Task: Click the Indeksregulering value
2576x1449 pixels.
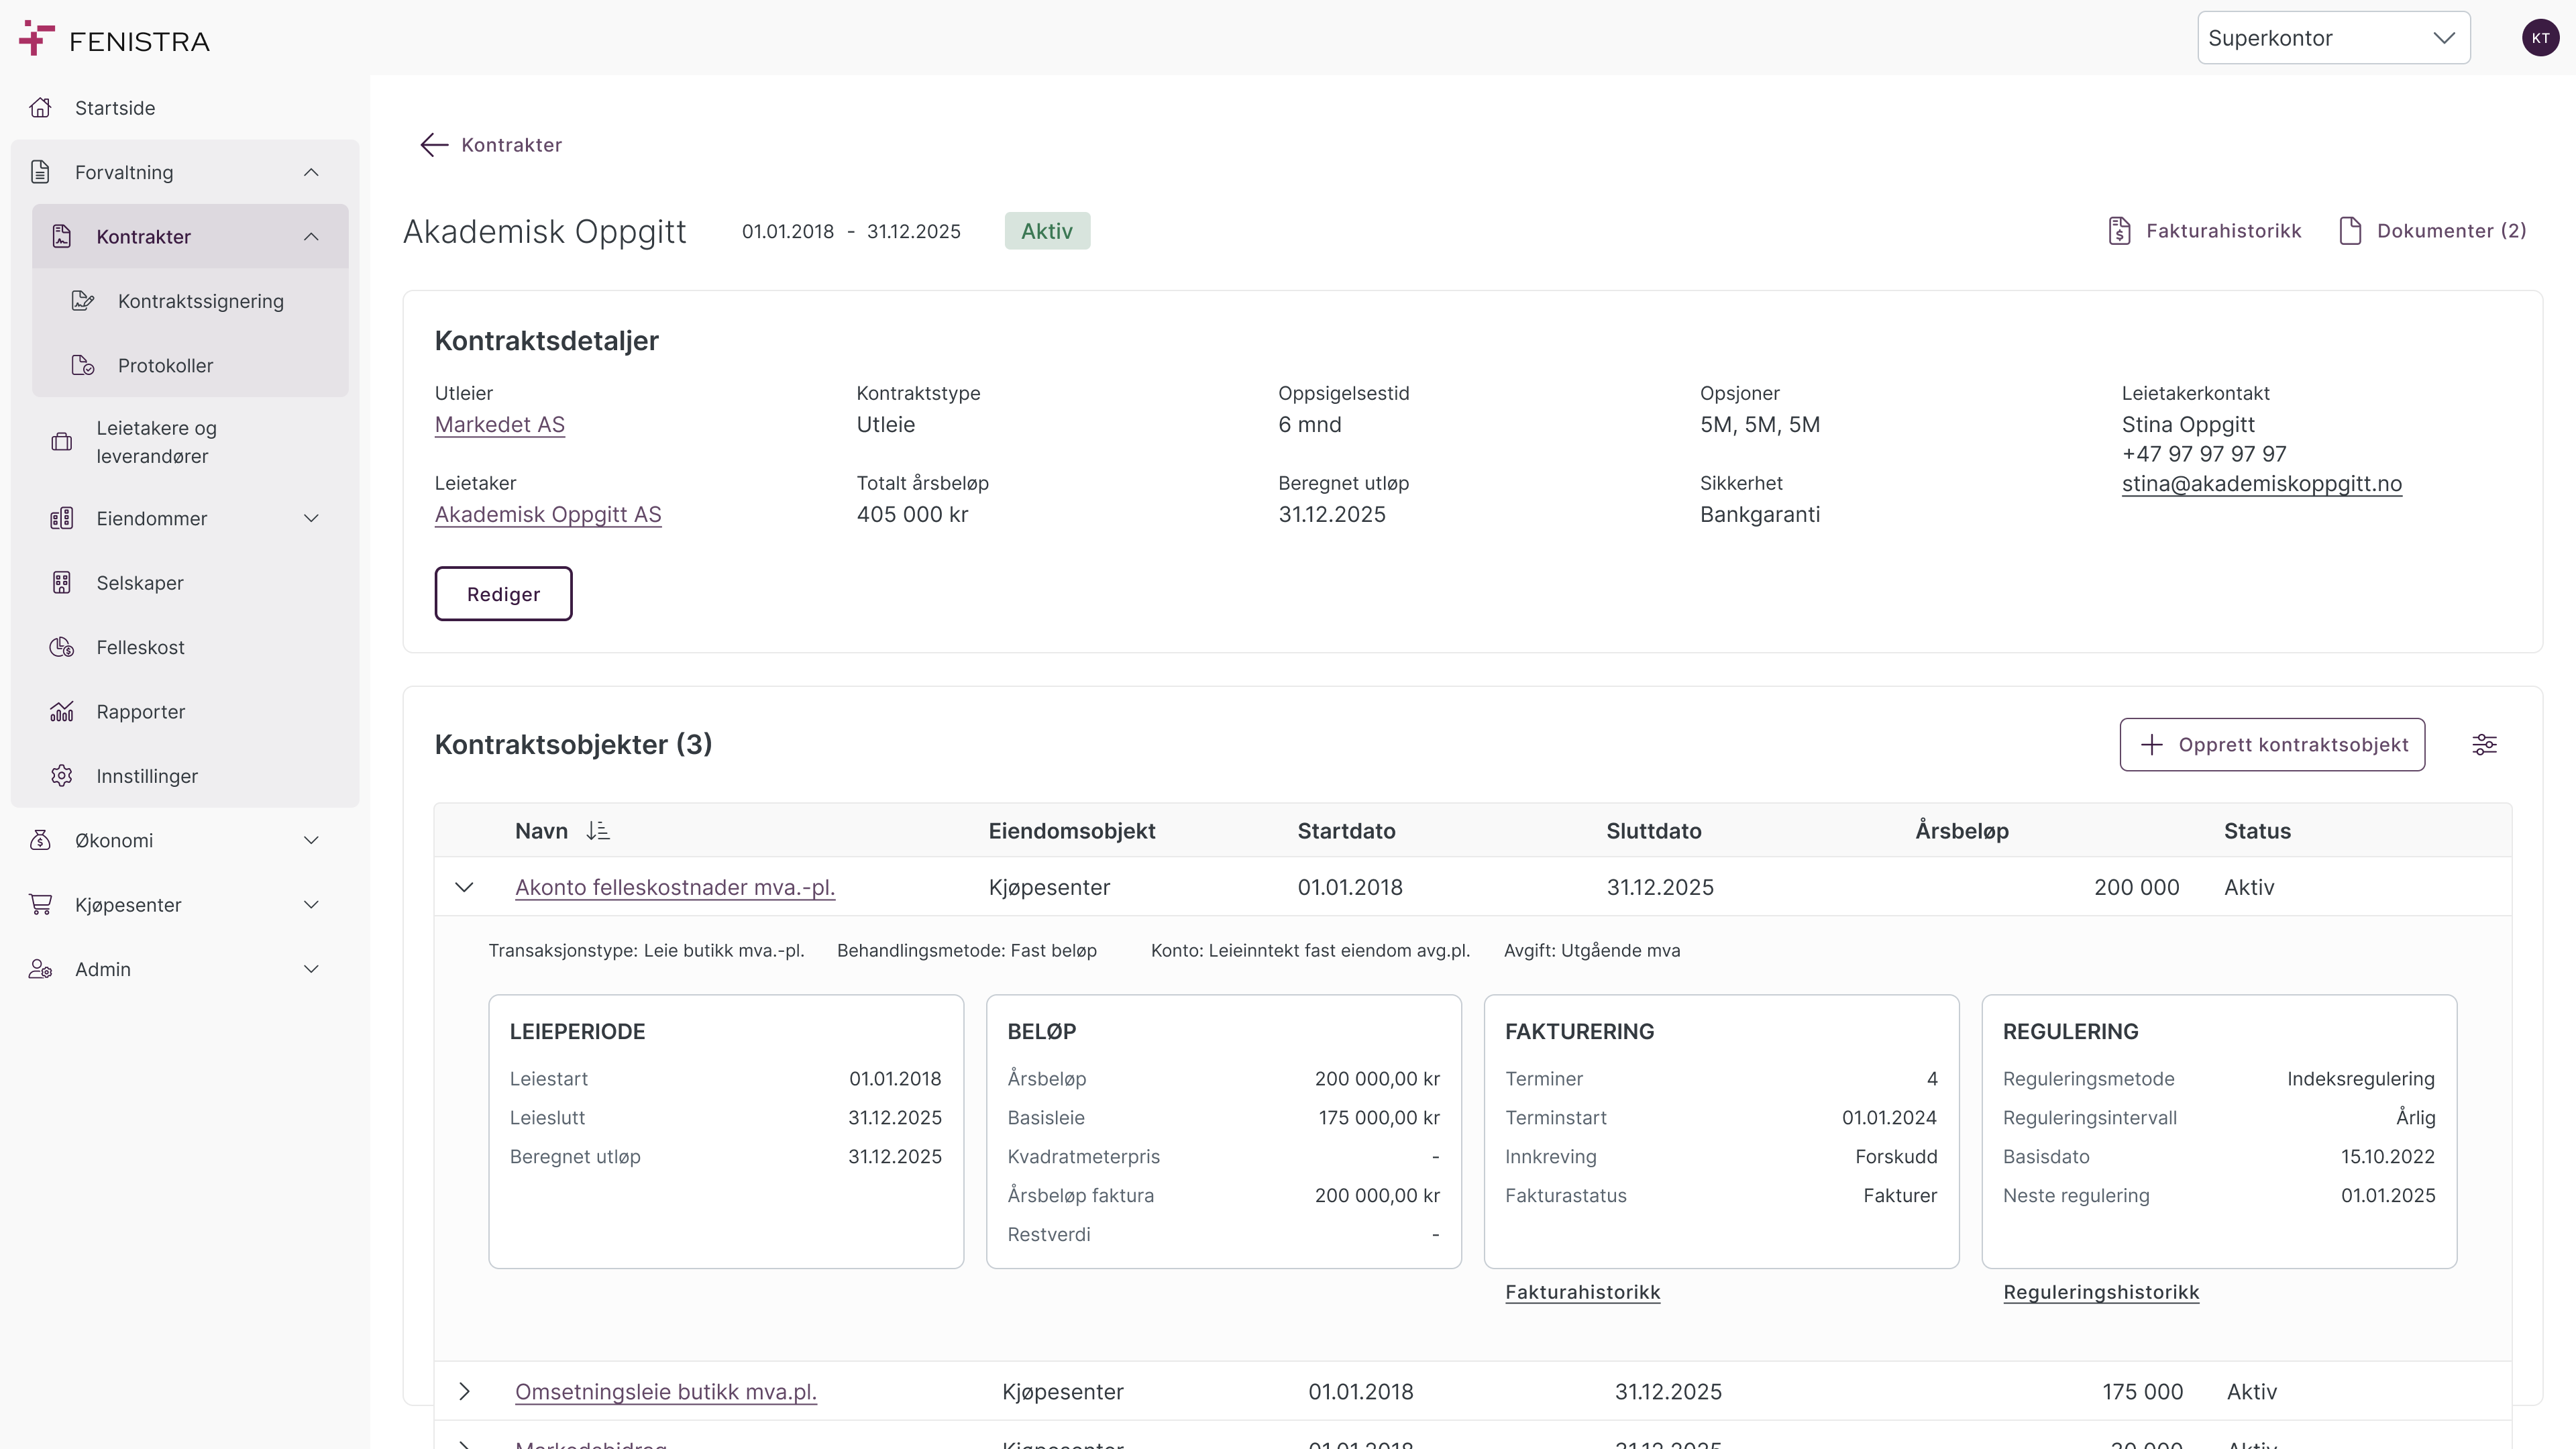Action: pyautogui.click(x=2360, y=1079)
